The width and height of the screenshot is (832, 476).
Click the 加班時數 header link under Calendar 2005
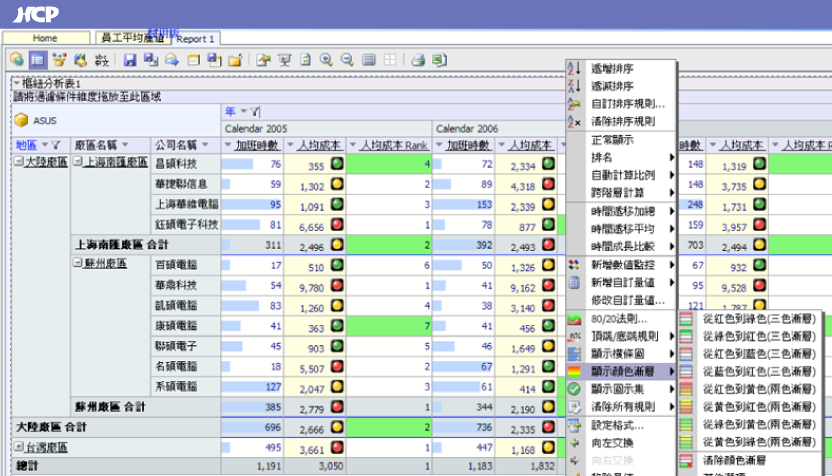(257, 145)
